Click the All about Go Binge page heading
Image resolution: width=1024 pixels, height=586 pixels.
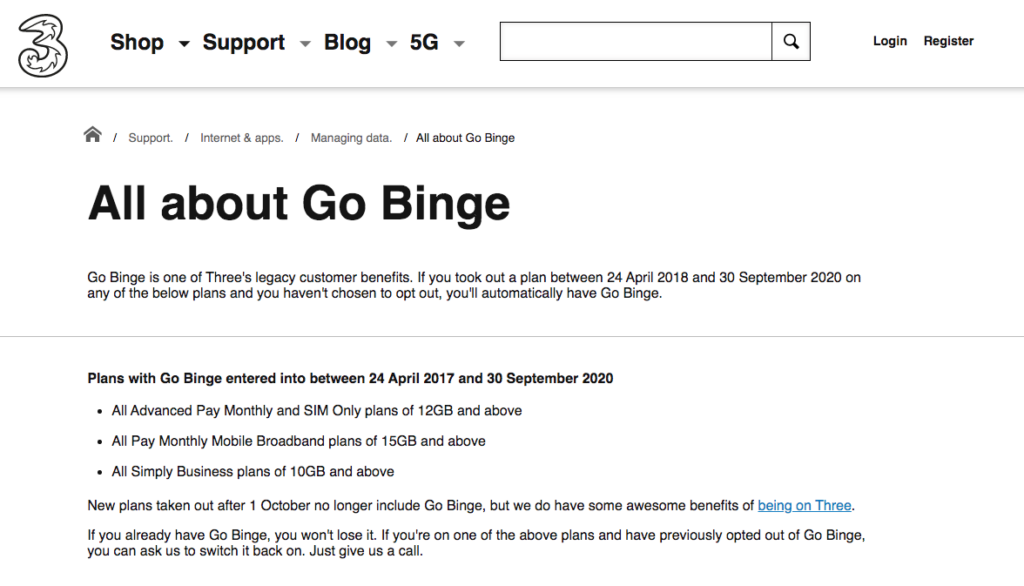pos(299,203)
